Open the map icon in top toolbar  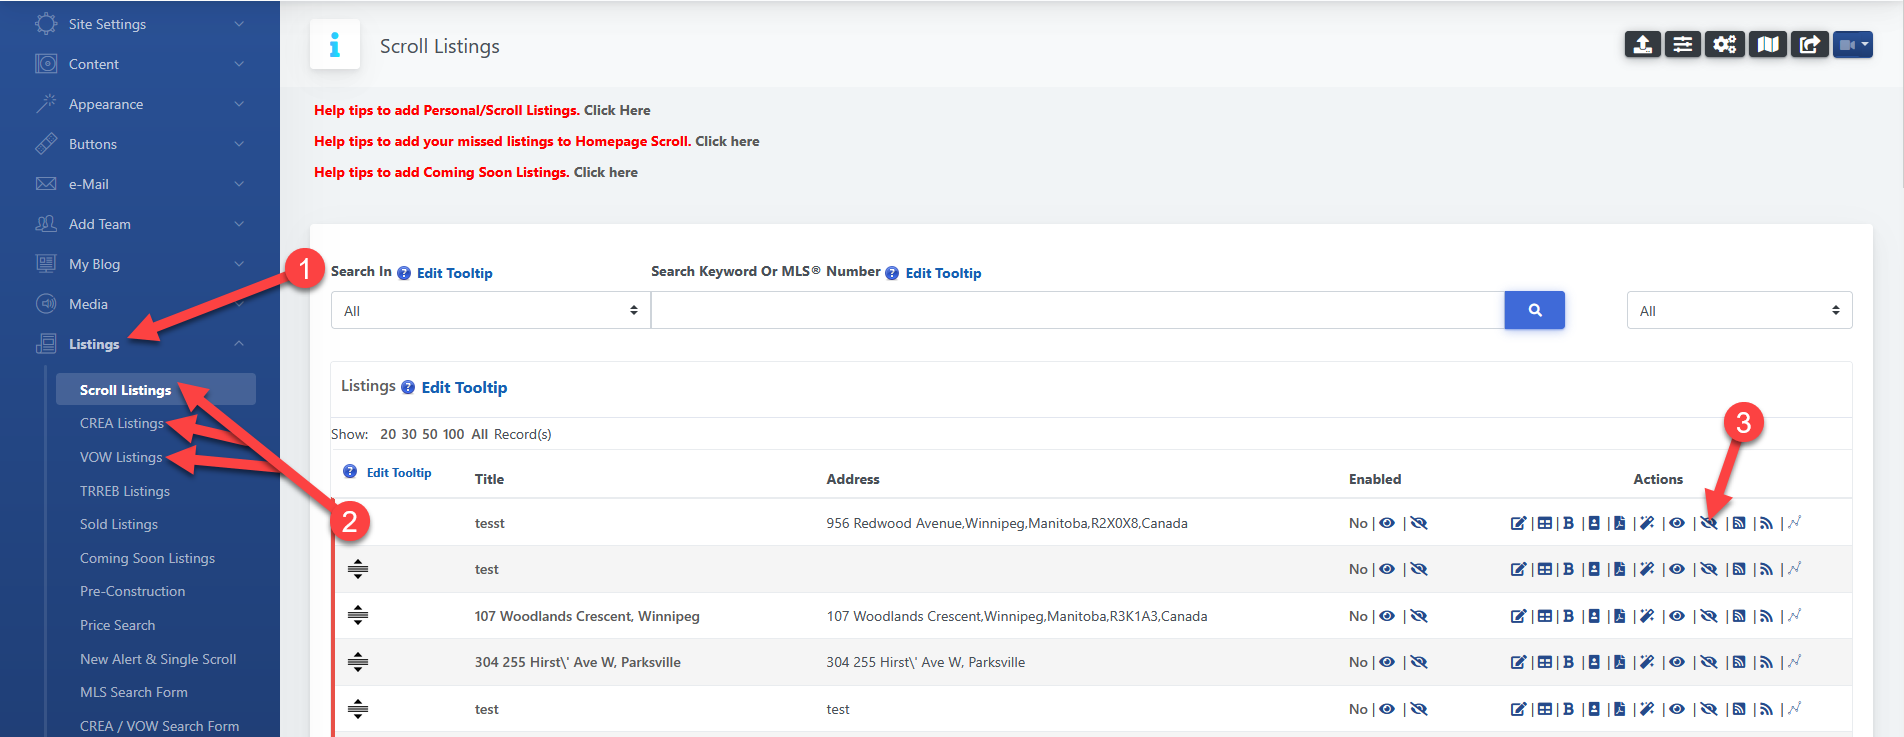tap(1768, 45)
